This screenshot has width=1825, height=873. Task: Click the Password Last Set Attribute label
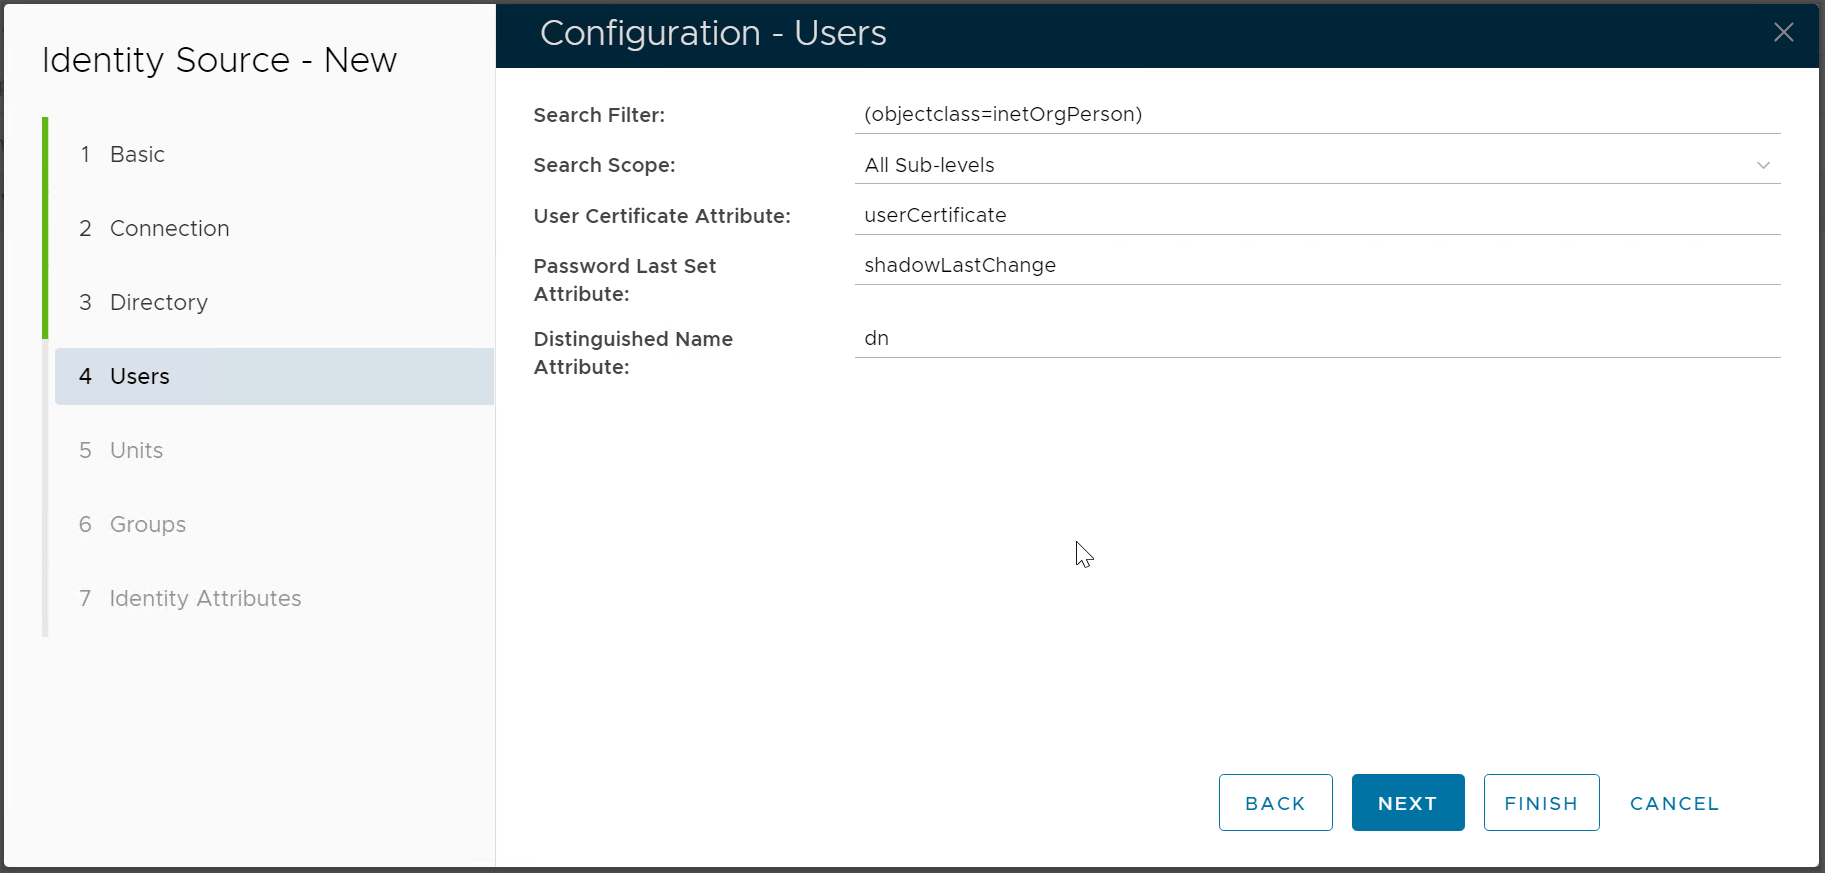(624, 279)
